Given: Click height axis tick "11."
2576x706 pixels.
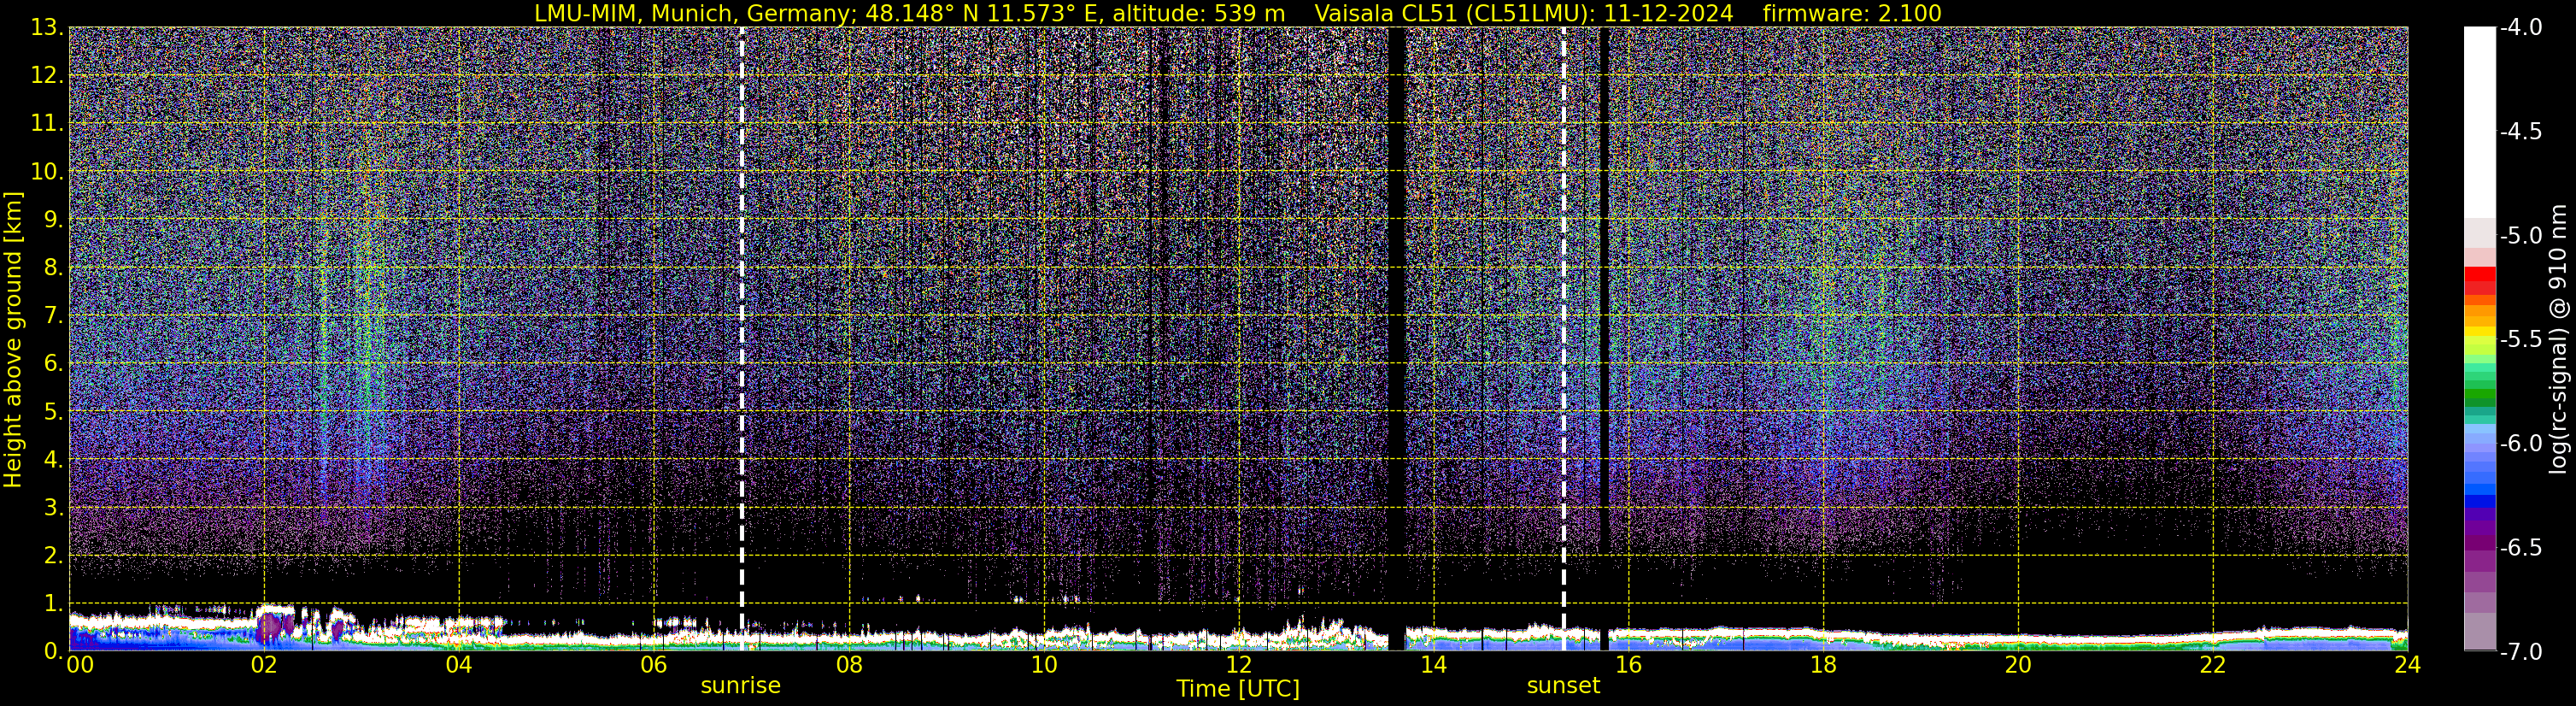Looking at the screenshot, I should pyautogui.click(x=47, y=124).
